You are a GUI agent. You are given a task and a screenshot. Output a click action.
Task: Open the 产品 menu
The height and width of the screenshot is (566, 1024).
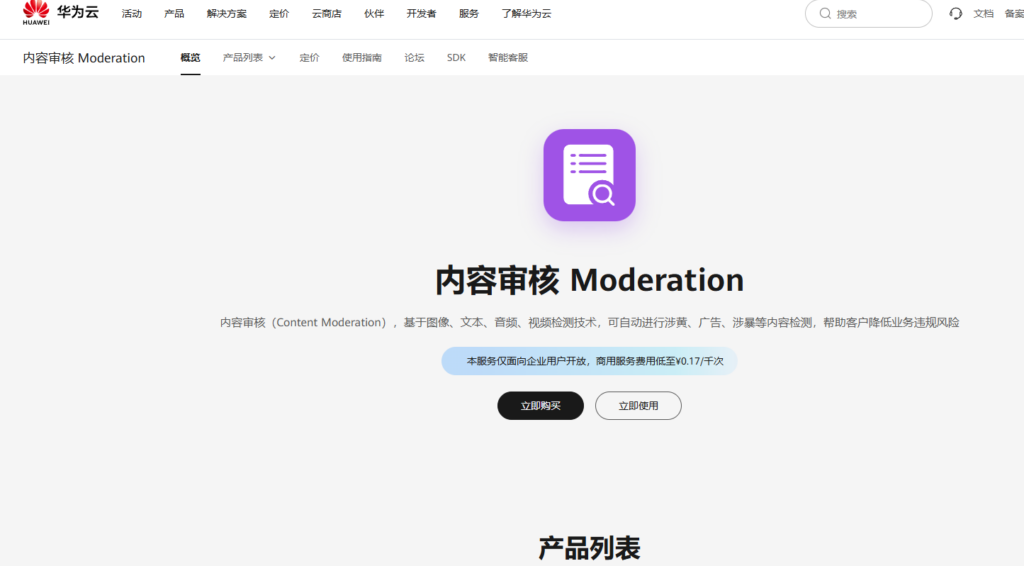click(x=174, y=14)
